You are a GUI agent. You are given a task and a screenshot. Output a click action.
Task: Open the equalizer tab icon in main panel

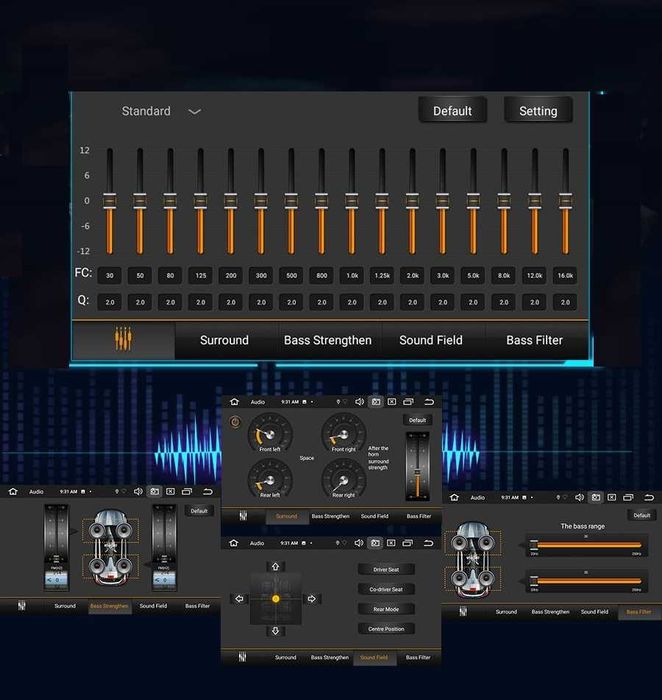[x=123, y=339]
